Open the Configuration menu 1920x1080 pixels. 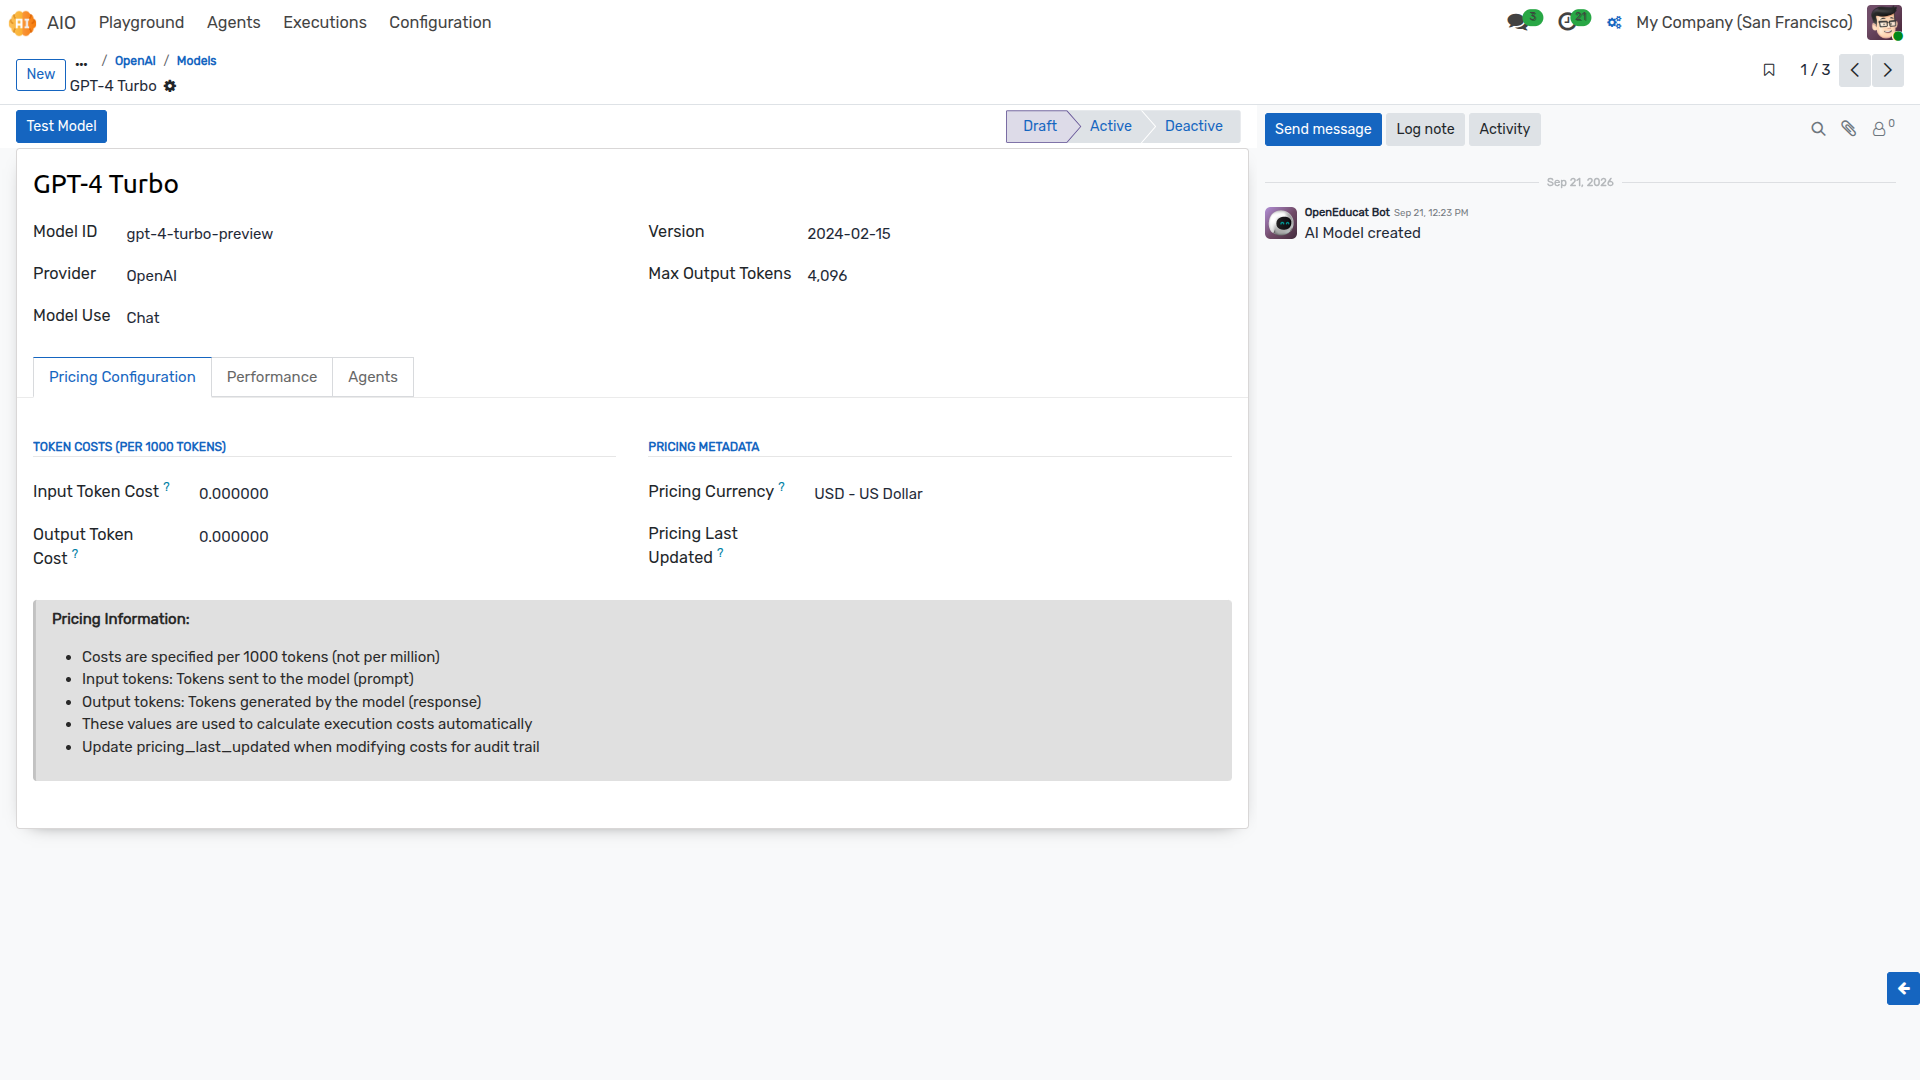coord(440,22)
